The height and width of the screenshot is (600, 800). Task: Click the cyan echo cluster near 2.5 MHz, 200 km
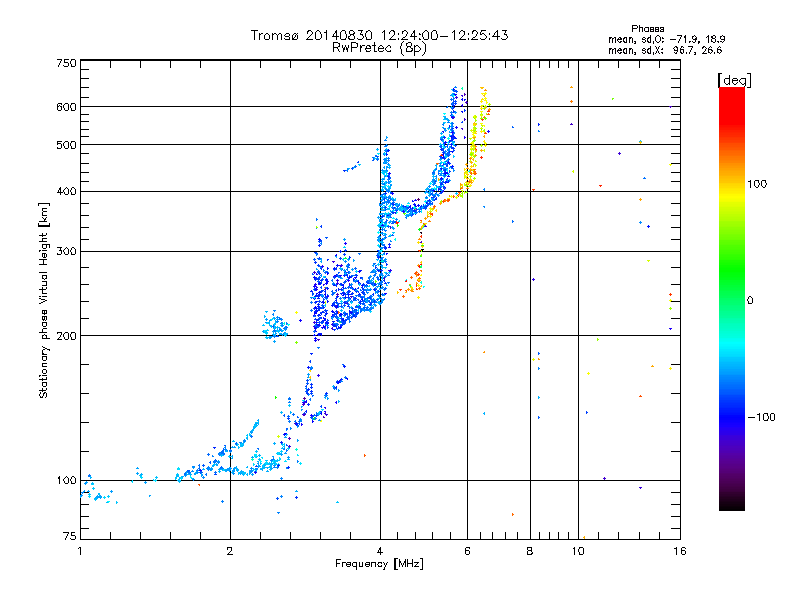point(276,325)
